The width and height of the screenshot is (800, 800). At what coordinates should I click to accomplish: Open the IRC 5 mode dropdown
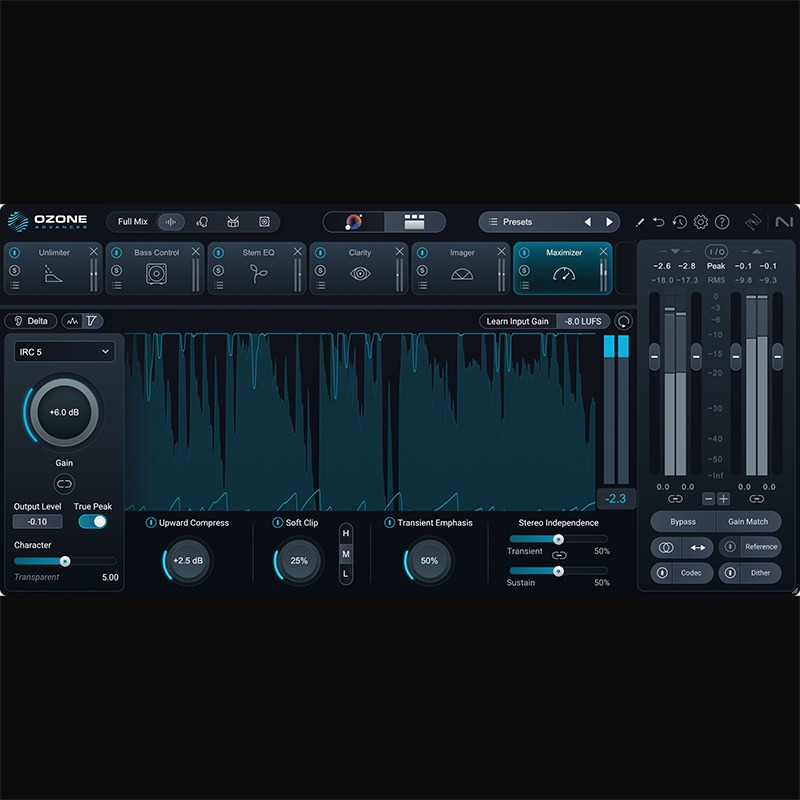64,352
